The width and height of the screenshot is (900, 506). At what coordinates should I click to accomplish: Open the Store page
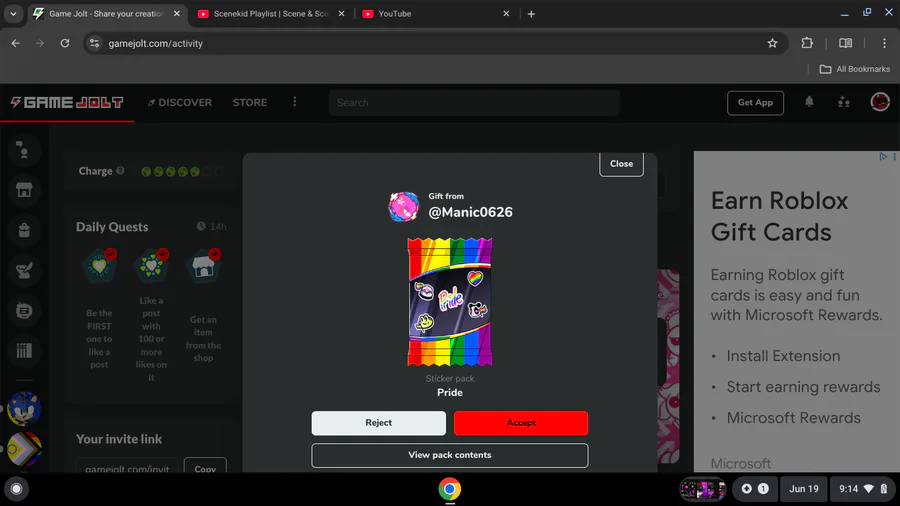coord(250,103)
